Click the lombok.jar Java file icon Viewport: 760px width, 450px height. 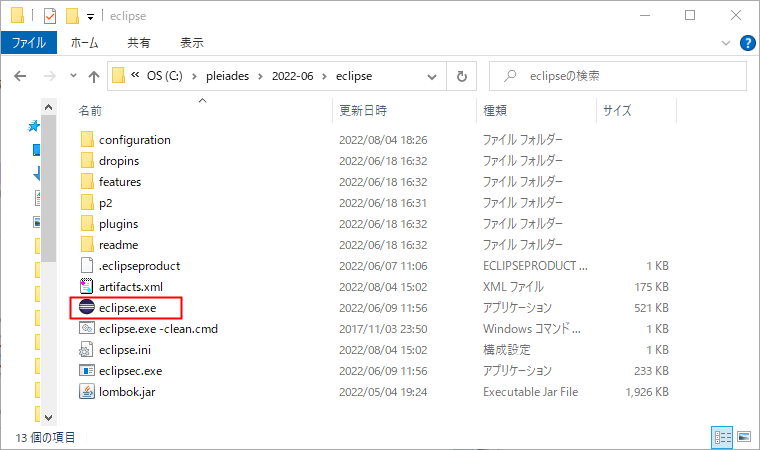[87, 391]
